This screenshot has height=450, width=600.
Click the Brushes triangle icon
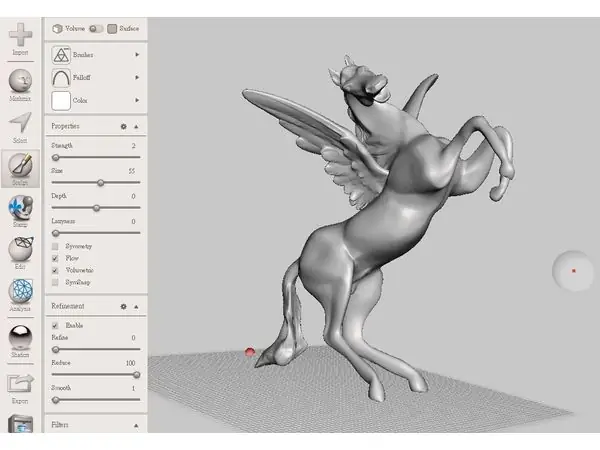[61, 55]
